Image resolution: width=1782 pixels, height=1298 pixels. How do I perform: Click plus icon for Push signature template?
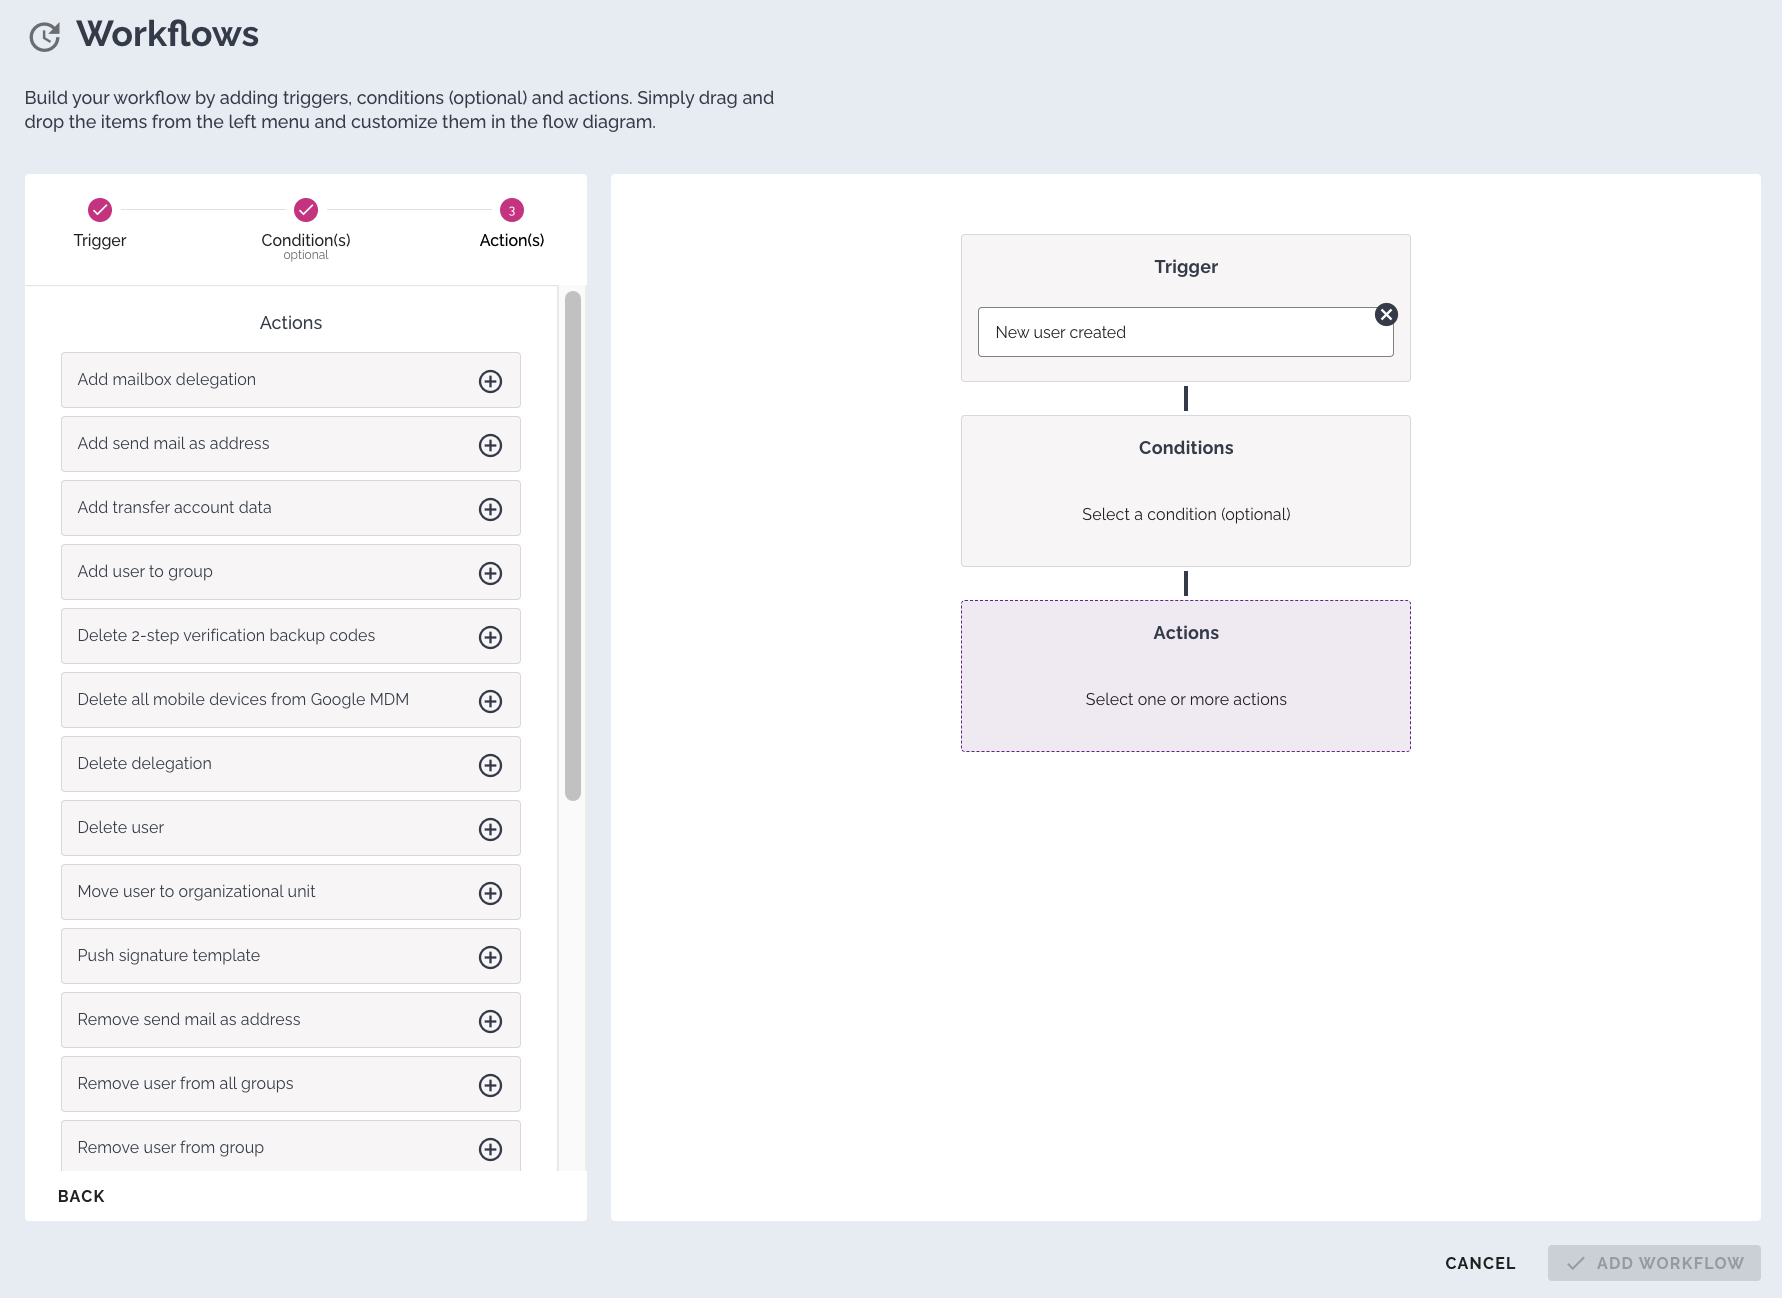click(x=490, y=957)
